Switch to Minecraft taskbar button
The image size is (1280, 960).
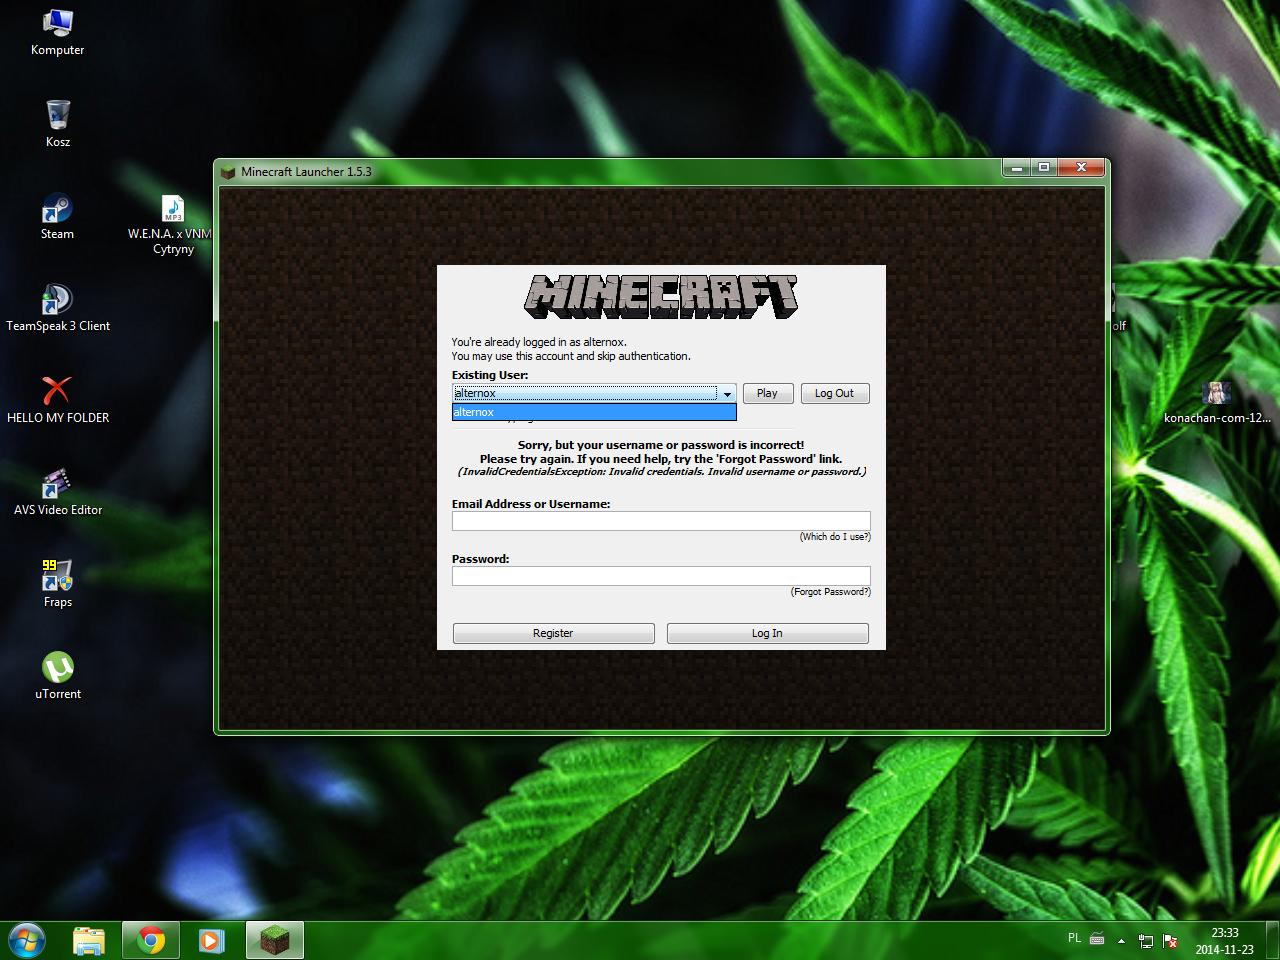pyautogui.click(x=274, y=940)
